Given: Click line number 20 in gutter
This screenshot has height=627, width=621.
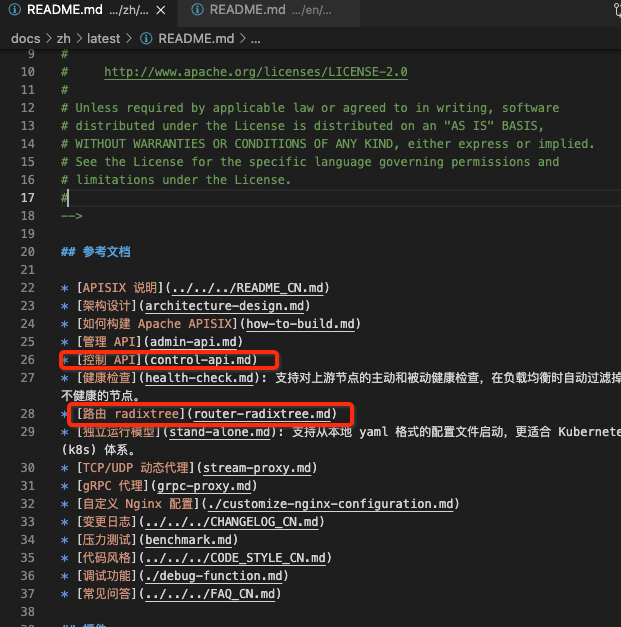Looking at the screenshot, I should click(28, 252).
